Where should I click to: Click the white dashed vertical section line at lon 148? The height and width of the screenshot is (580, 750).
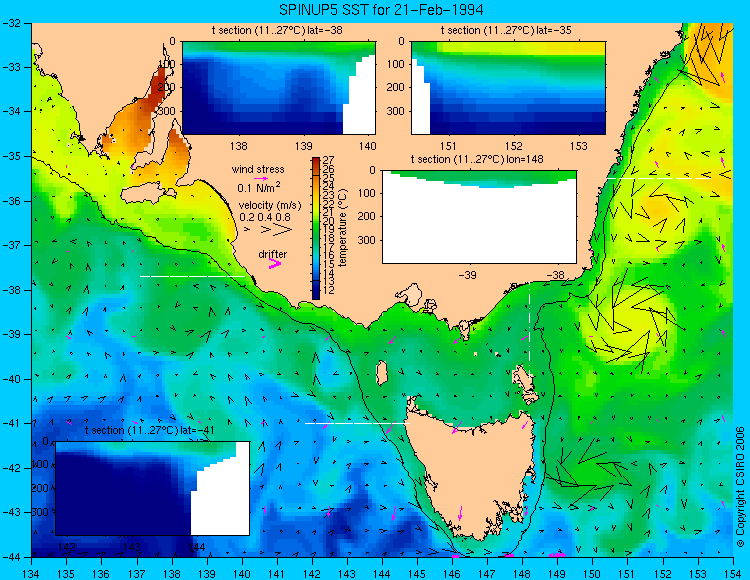click(529, 328)
